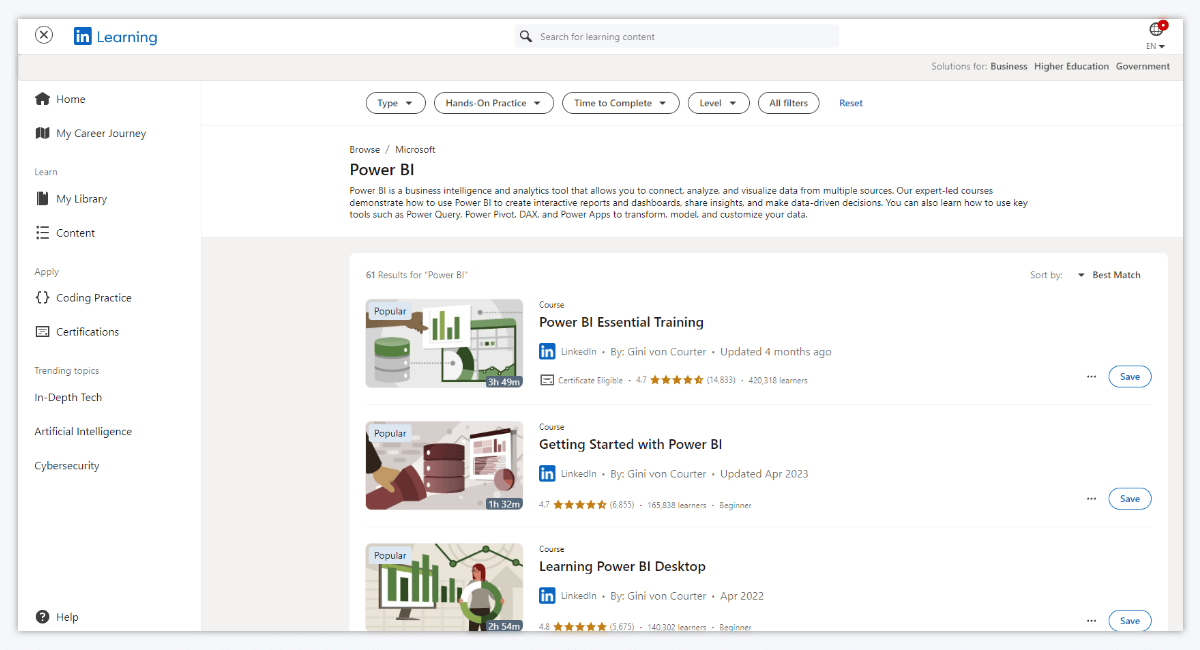
Task: Go to the Microsoft breadcrumb link
Action: 415,150
